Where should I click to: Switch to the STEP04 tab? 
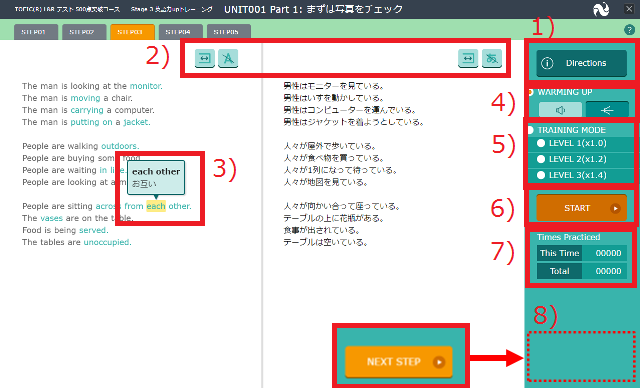click(x=180, y=32)
